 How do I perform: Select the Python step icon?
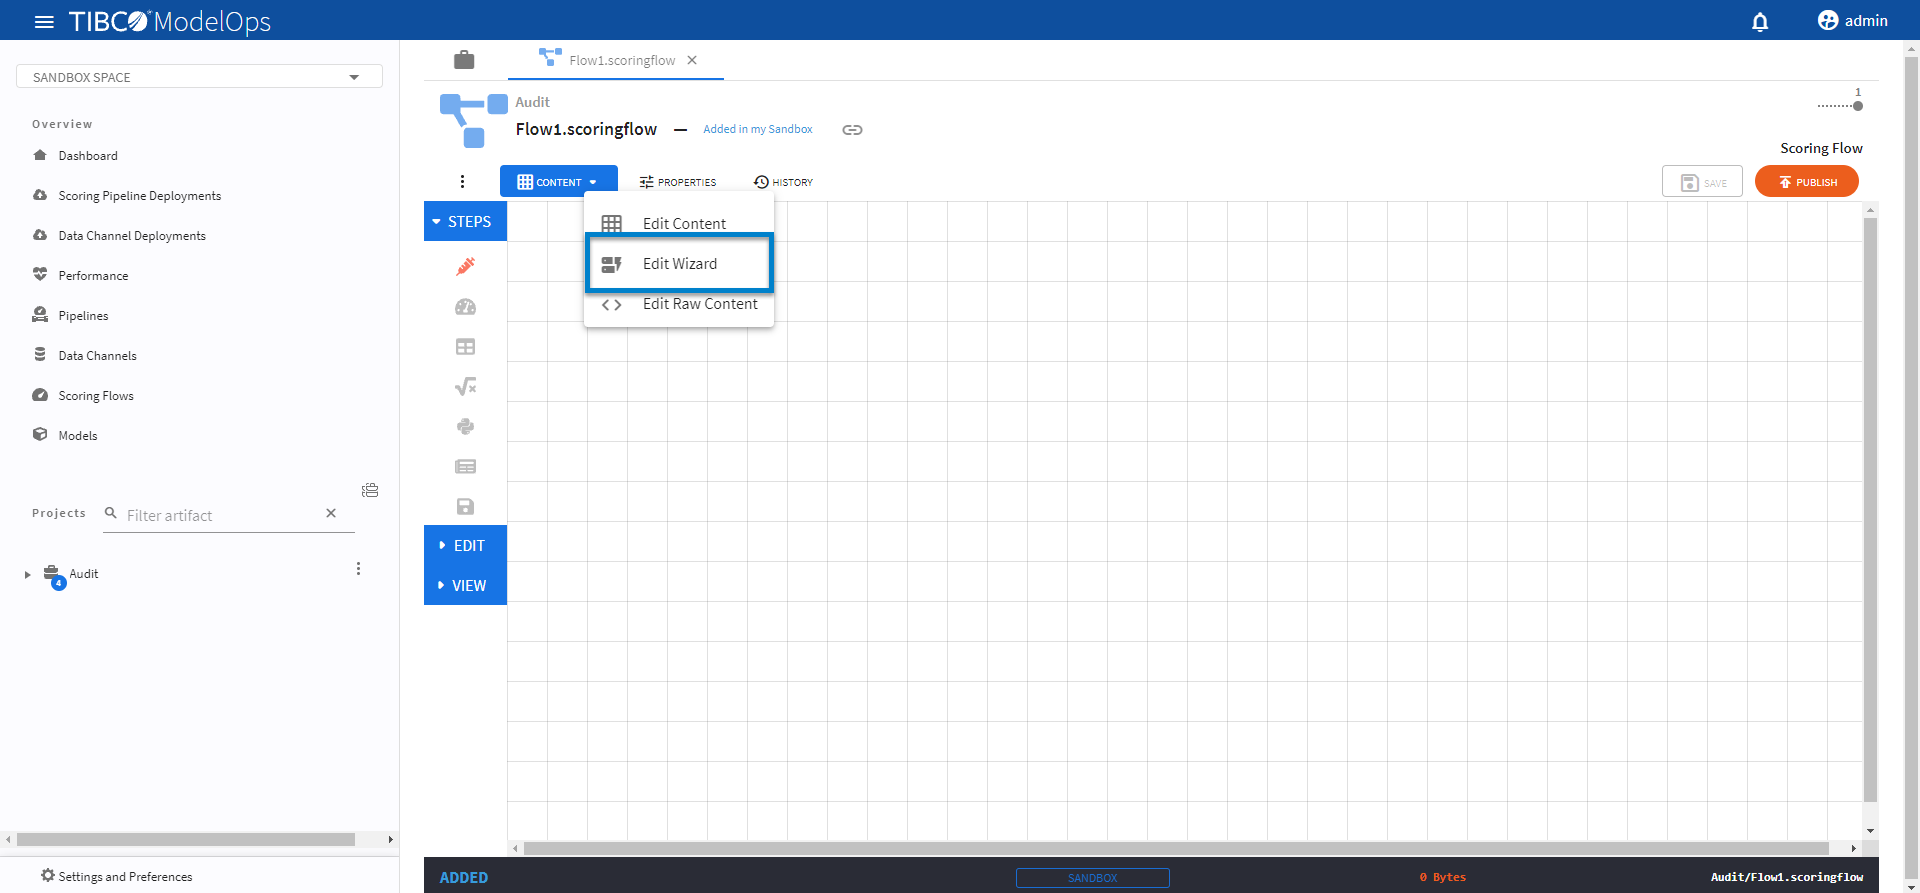coord(465,427)
